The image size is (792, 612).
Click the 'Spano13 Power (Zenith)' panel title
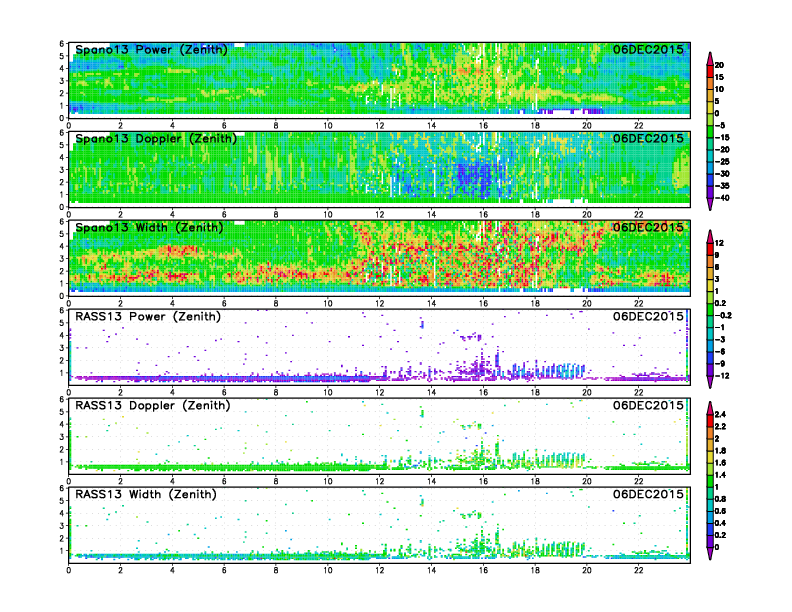(151, 50)
